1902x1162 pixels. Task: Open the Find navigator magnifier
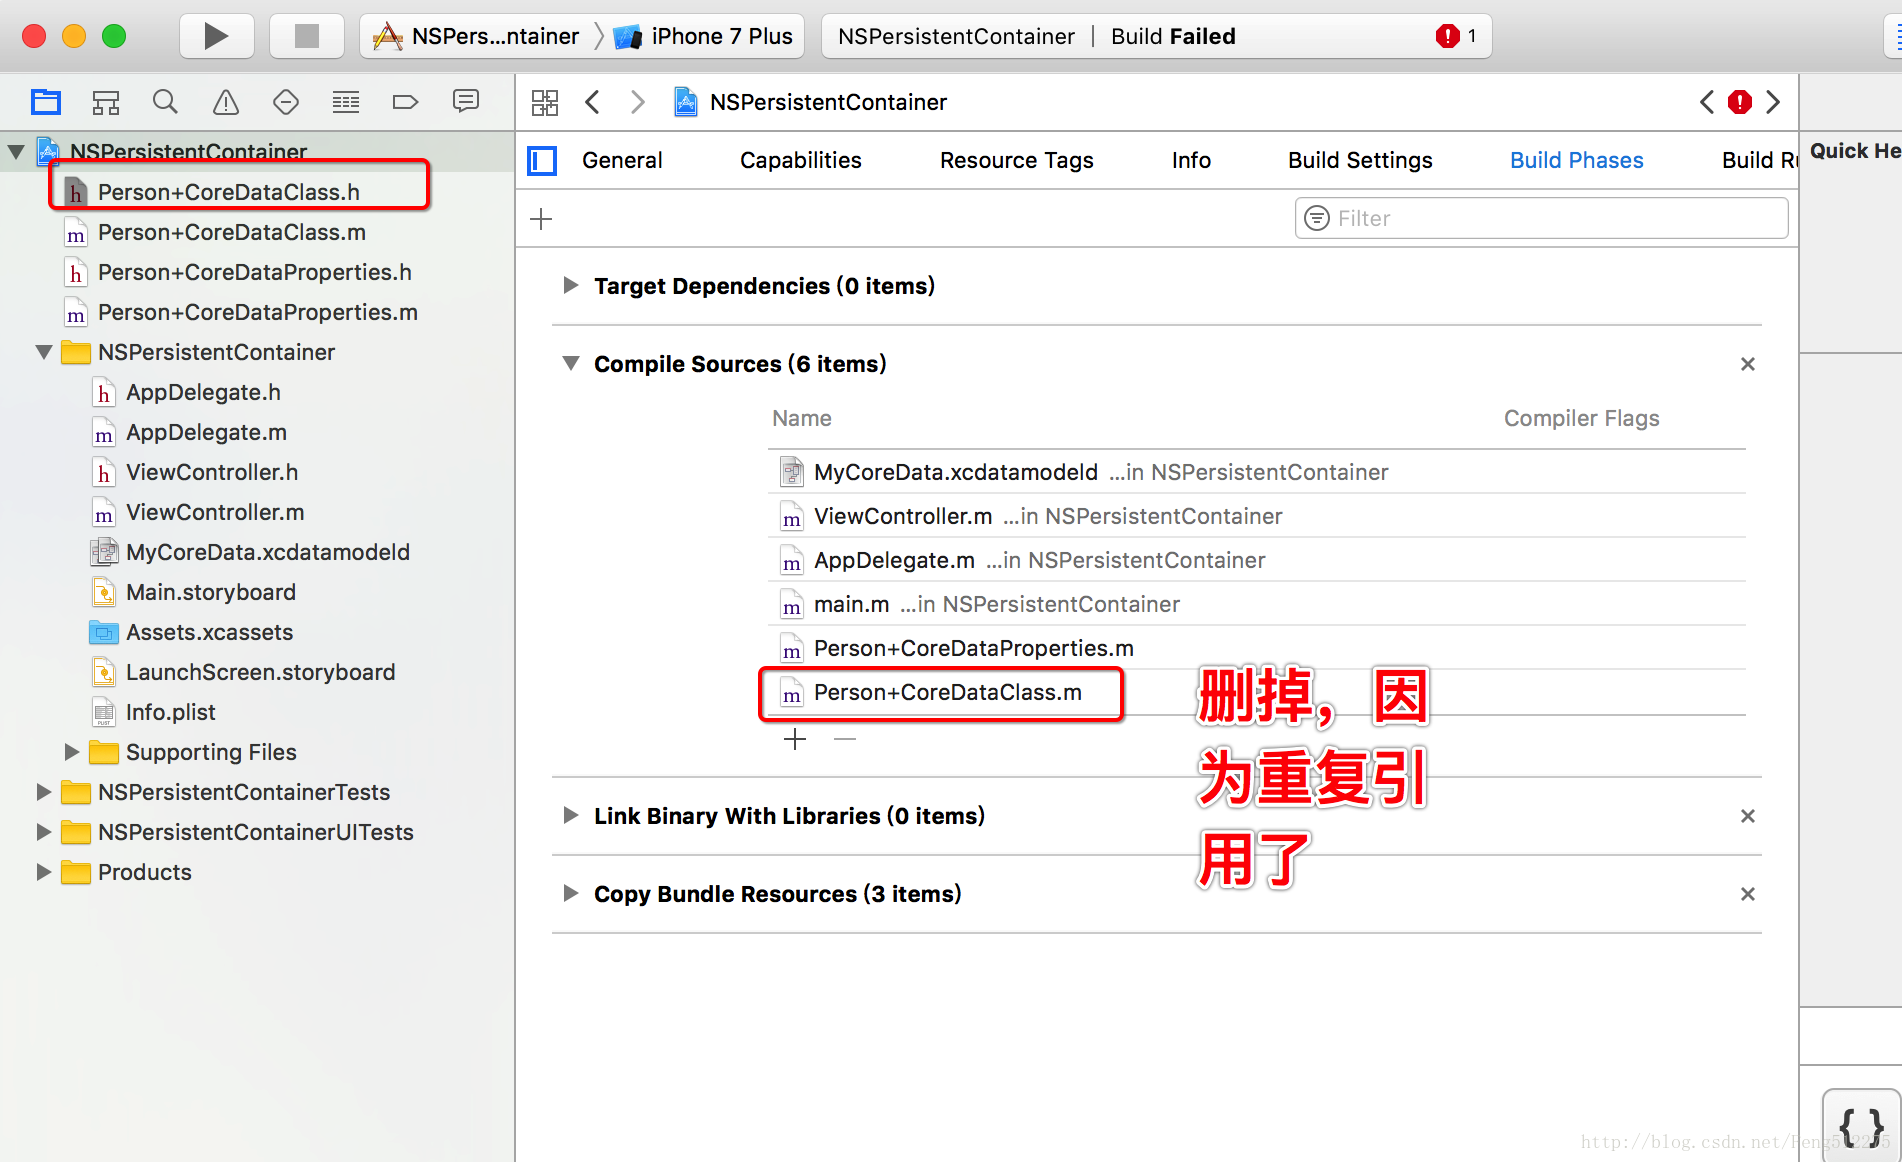[165, 102]
